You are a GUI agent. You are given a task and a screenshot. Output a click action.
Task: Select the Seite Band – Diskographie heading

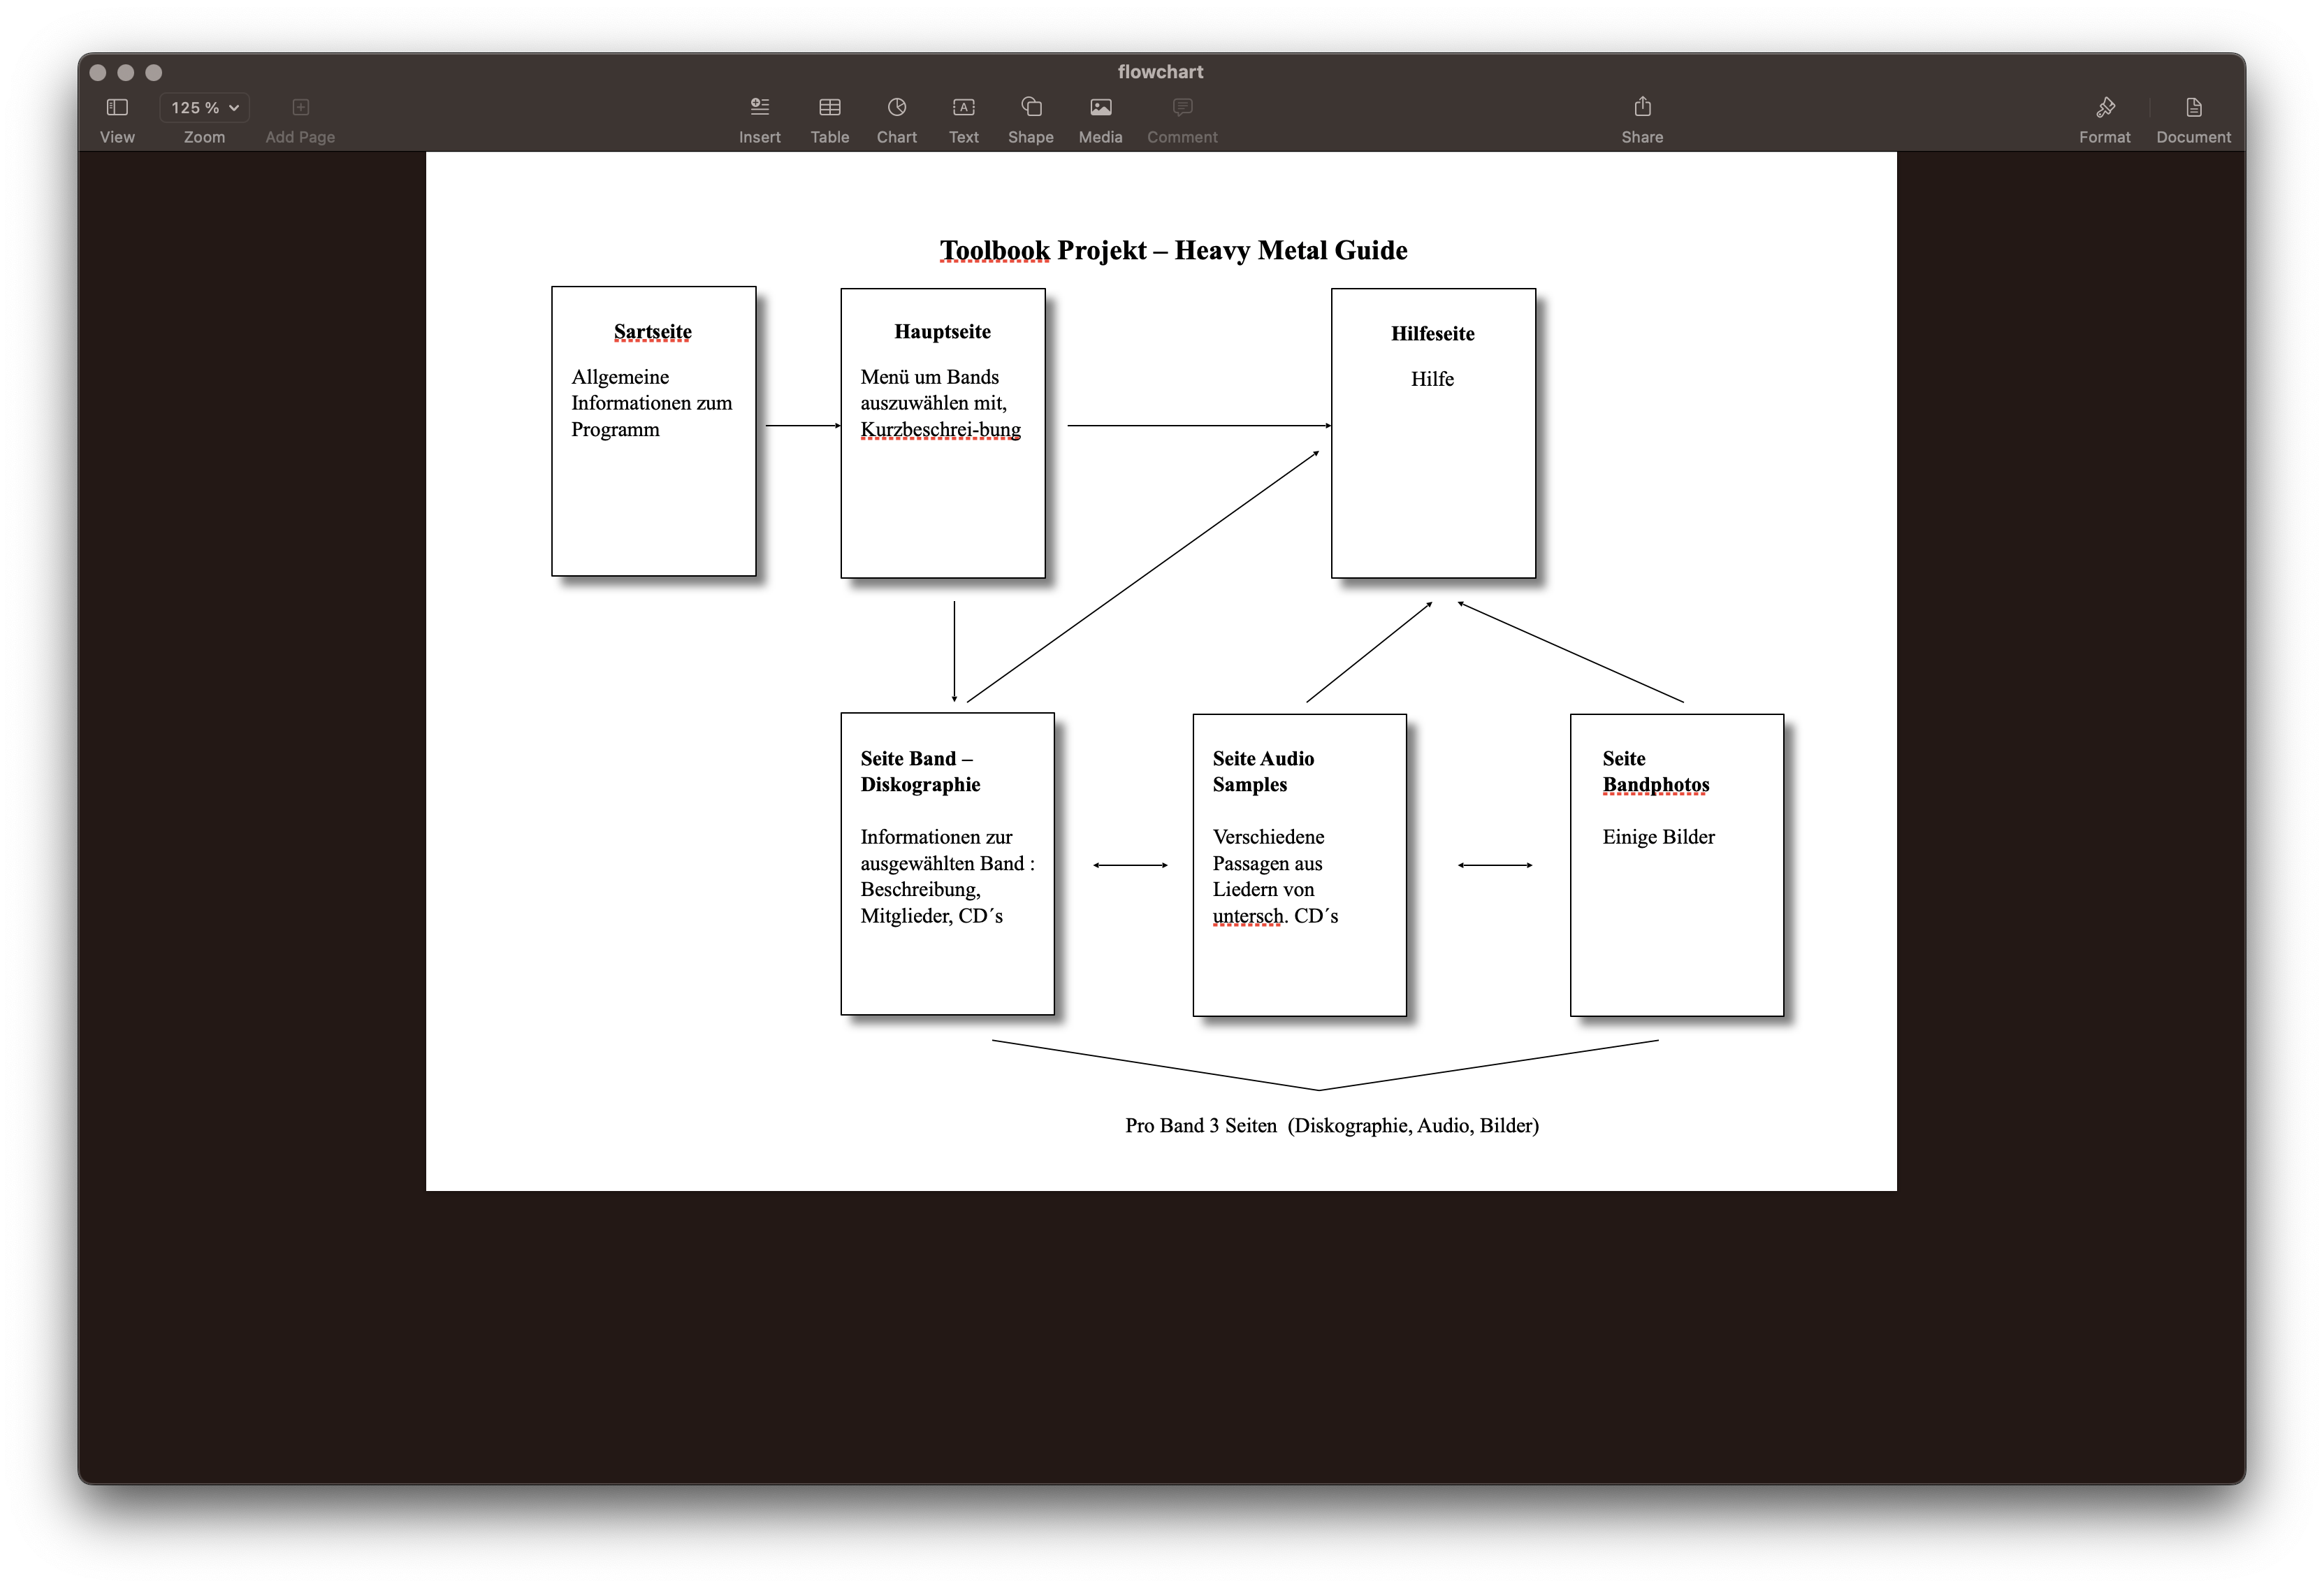920,771
